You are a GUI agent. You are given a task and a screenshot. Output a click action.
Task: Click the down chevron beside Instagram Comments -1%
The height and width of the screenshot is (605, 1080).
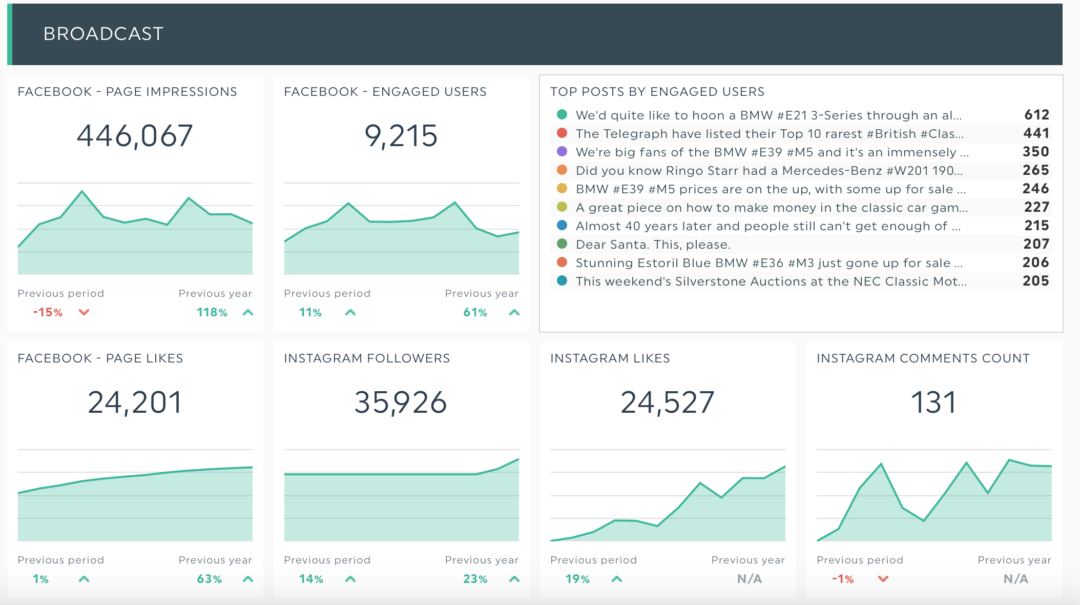tap(884, 578)
